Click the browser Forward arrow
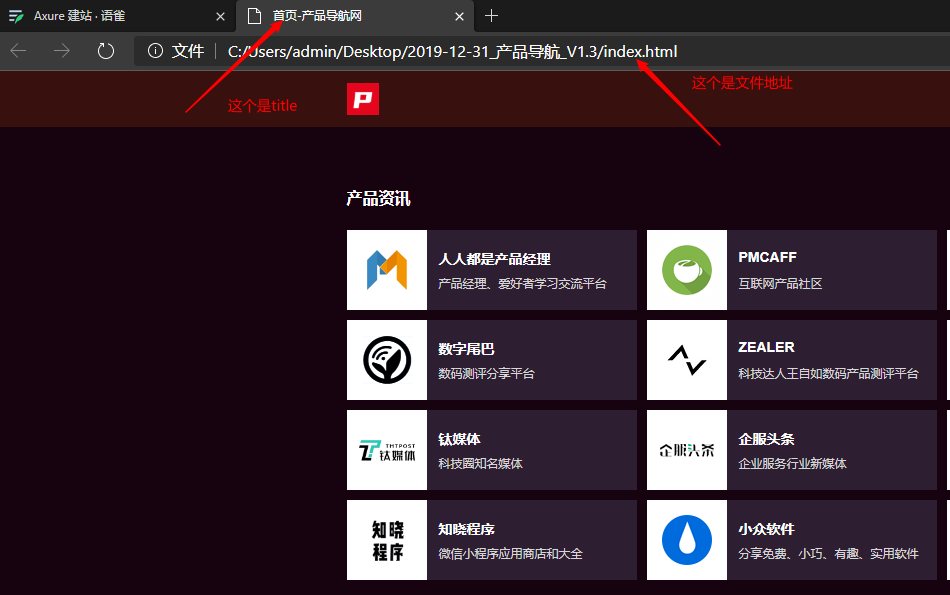The image size is (950, 595). point(62,51)
